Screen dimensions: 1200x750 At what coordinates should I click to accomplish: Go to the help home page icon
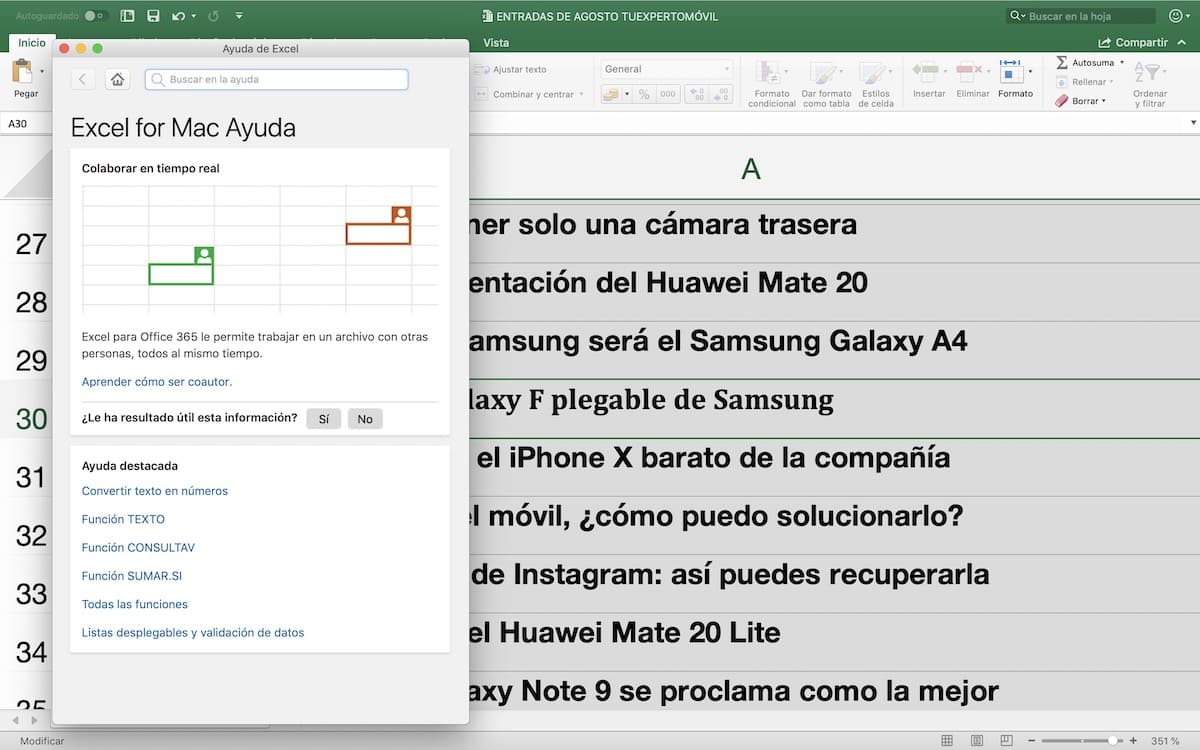pyautogui.click(x=117, y=80)
